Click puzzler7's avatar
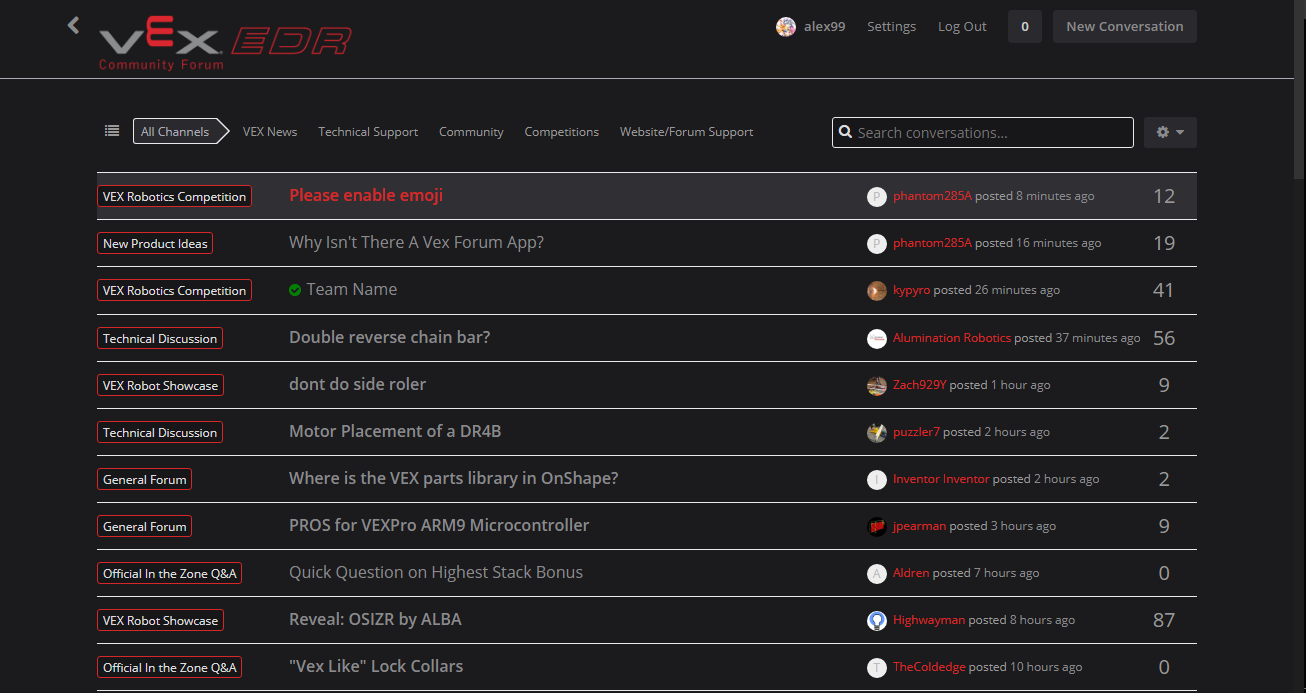This screenshot has height=693, width=1306. [877, 433]
